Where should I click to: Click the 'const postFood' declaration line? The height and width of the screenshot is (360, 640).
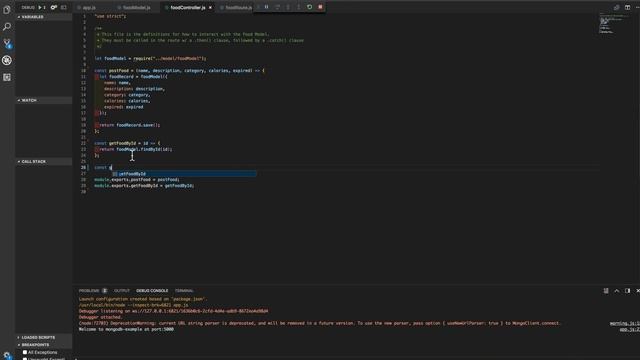pos(179,71)
